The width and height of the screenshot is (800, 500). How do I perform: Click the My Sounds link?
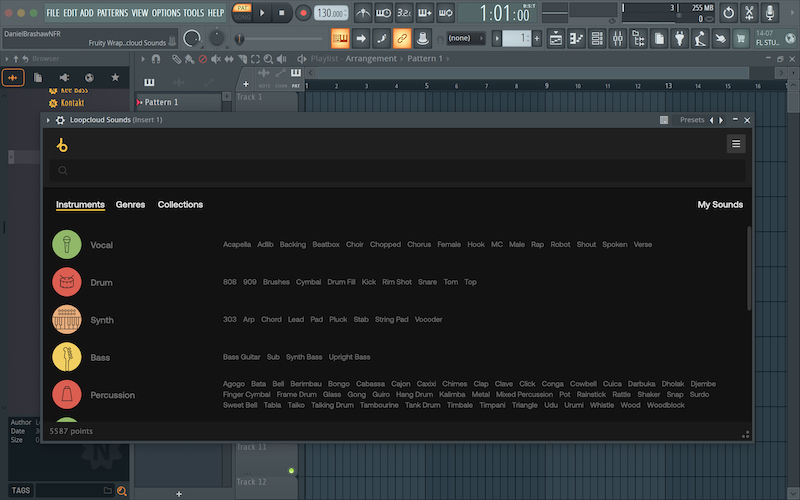point(719,205)
